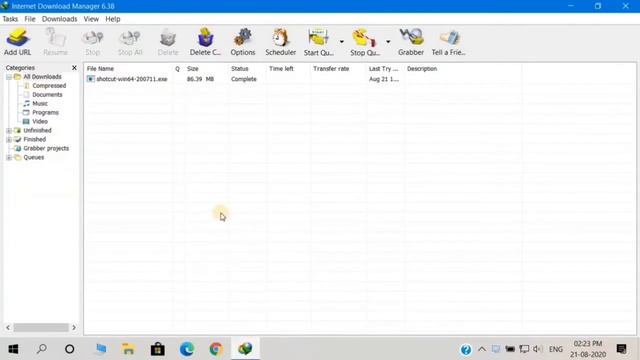Open the Start Queue dropdown arrow

[342, 42]
